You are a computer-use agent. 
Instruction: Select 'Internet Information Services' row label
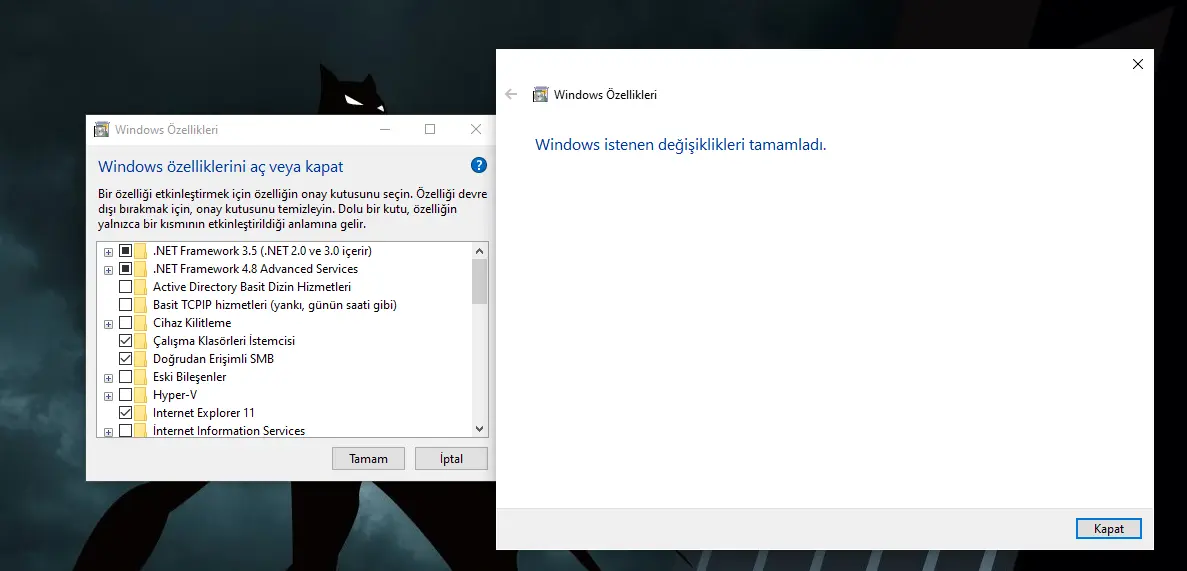pos(229,431)
